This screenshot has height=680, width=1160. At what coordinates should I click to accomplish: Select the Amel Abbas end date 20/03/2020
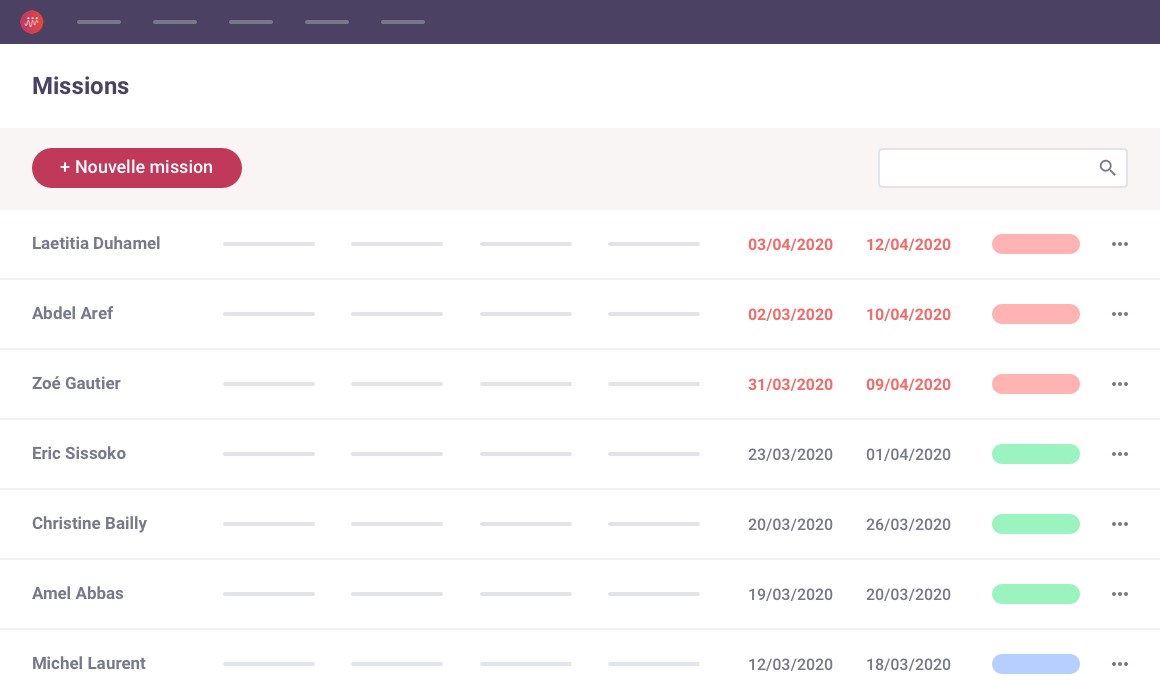click(x=908, y=594)
